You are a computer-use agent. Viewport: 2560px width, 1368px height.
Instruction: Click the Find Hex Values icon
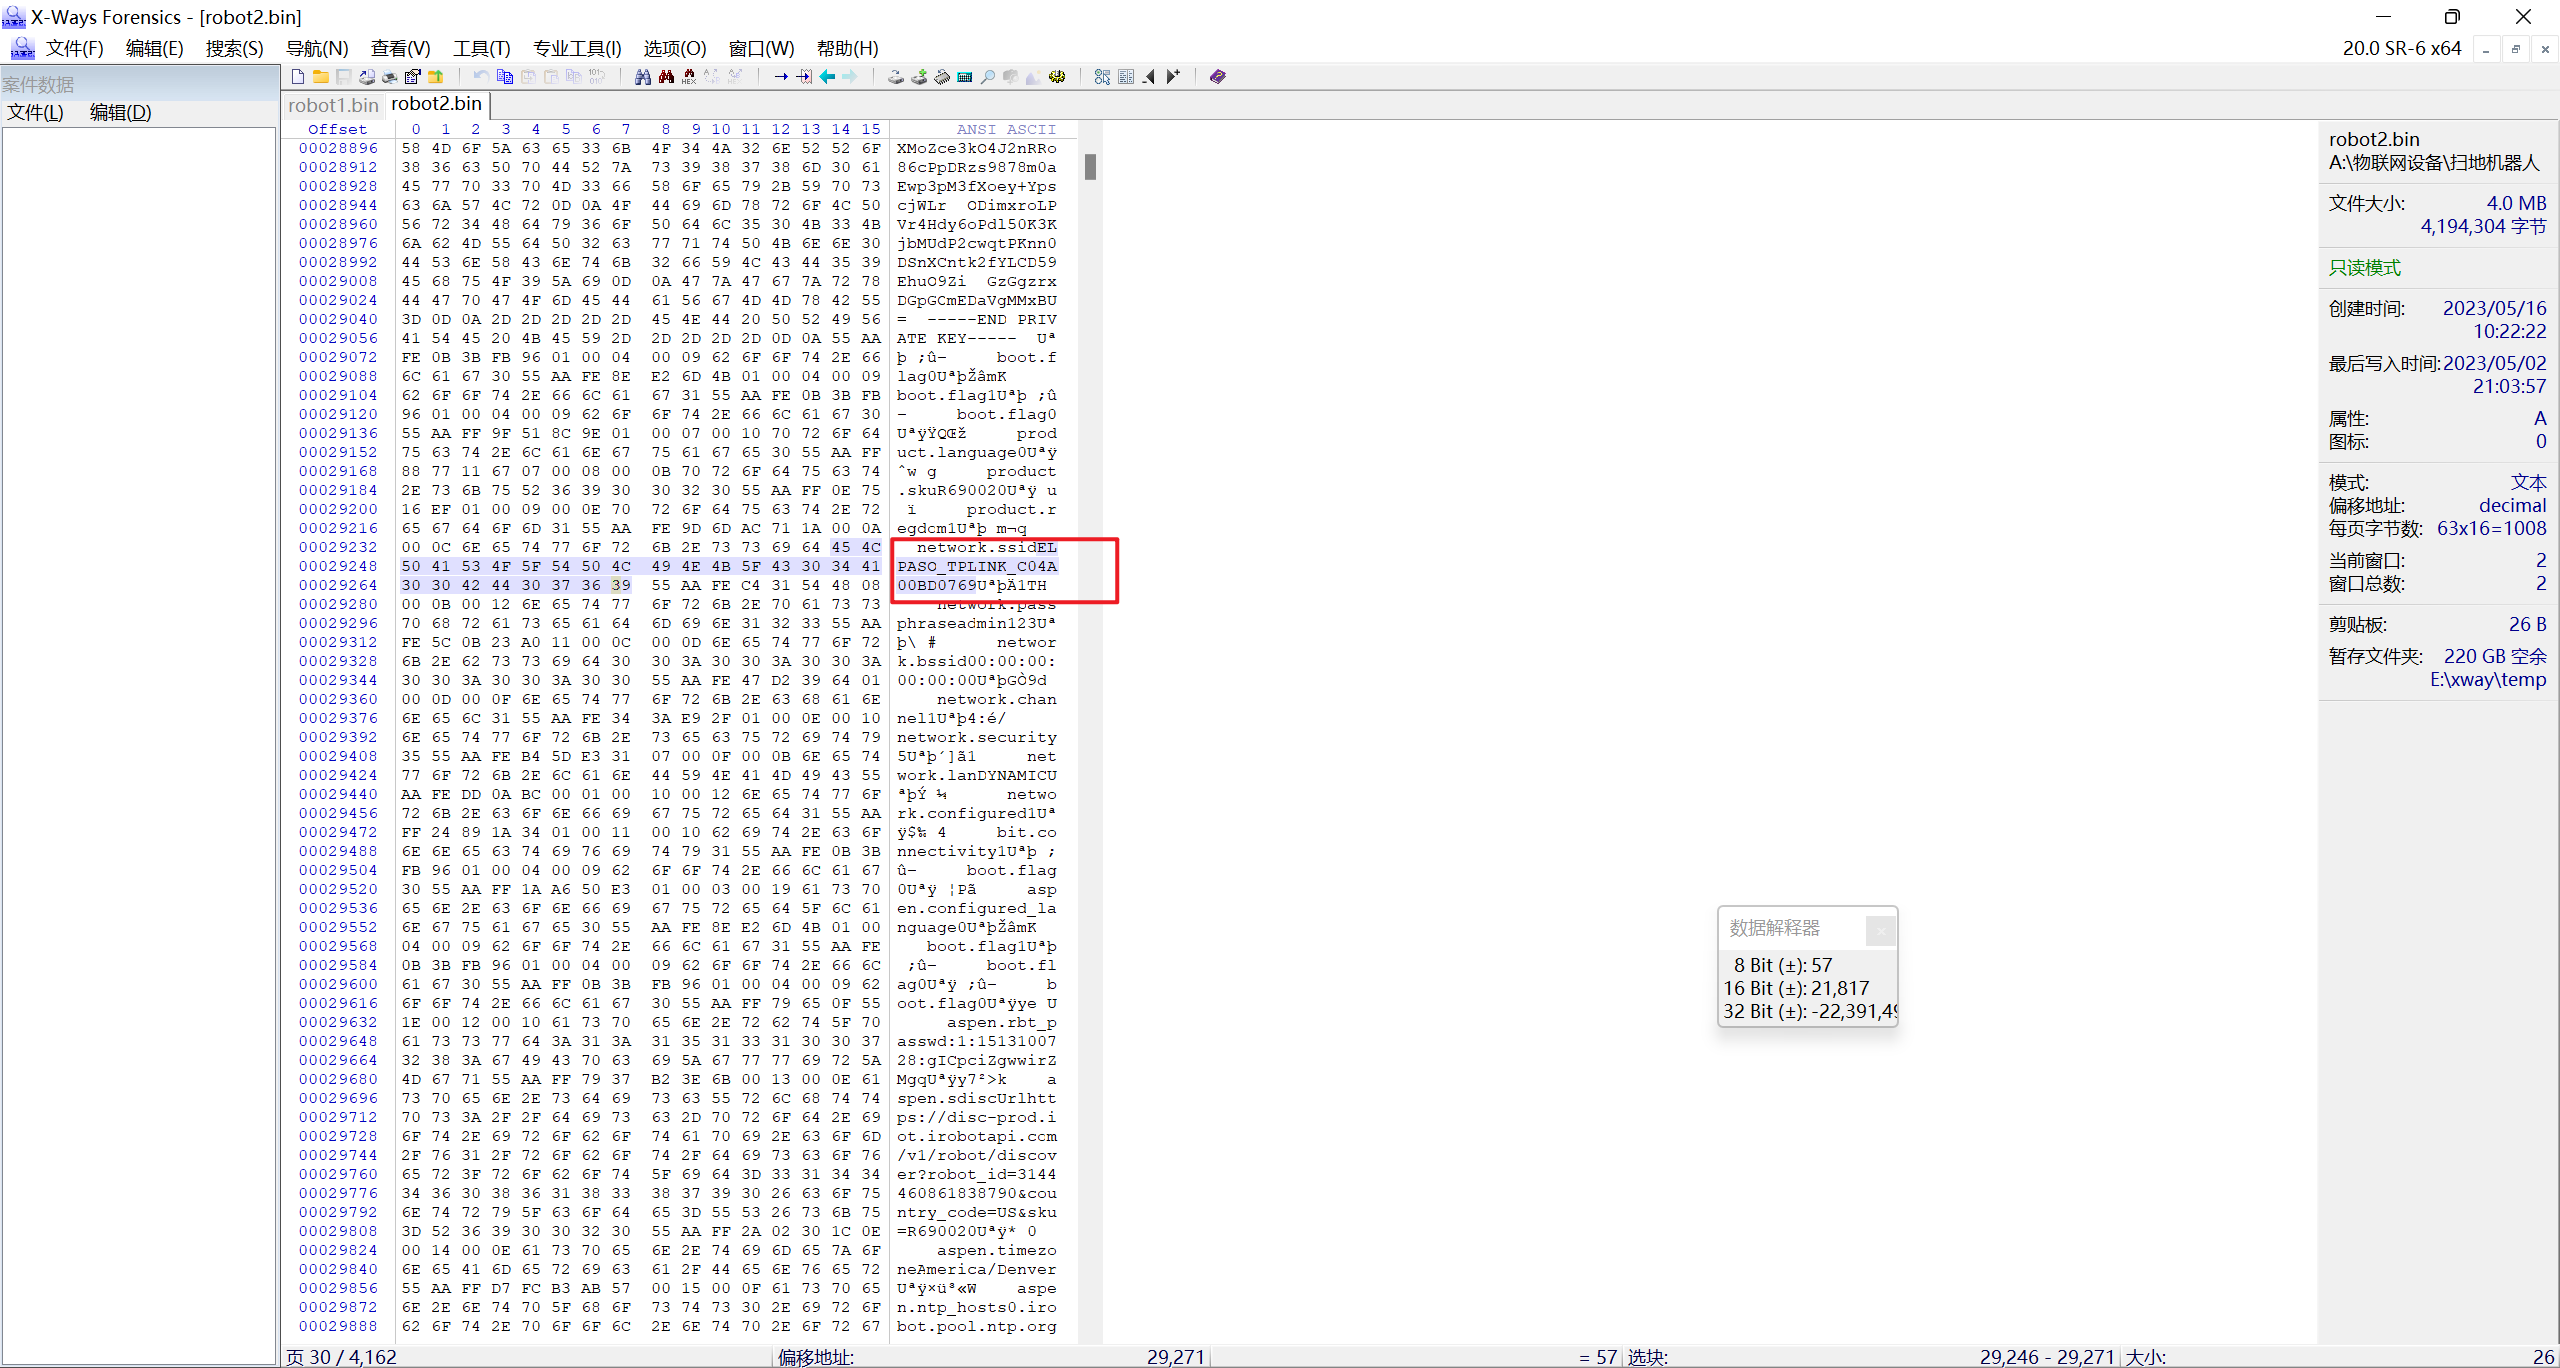pos(689,77)
